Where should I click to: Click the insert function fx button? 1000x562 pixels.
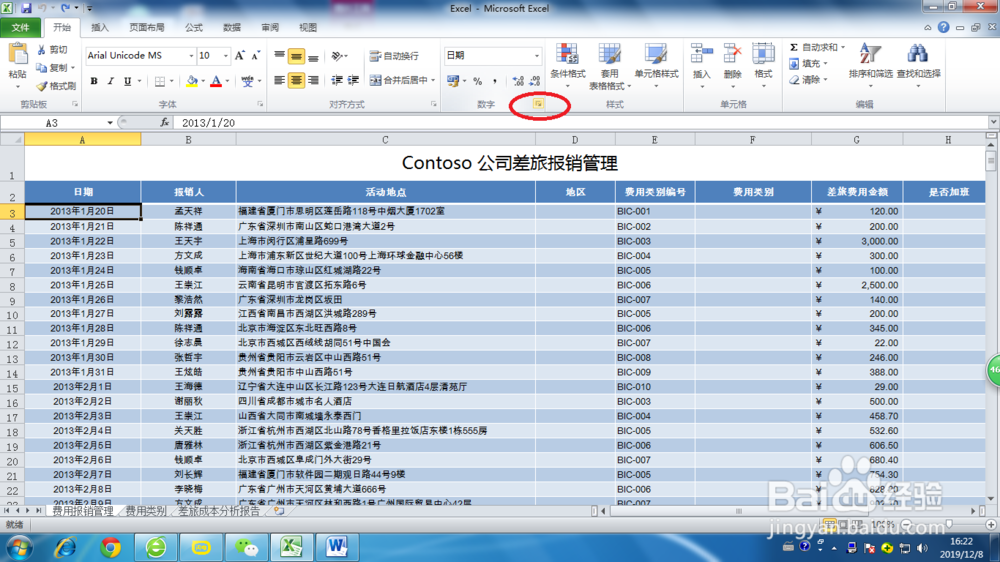pyautogui.click(x=165, y=122)
